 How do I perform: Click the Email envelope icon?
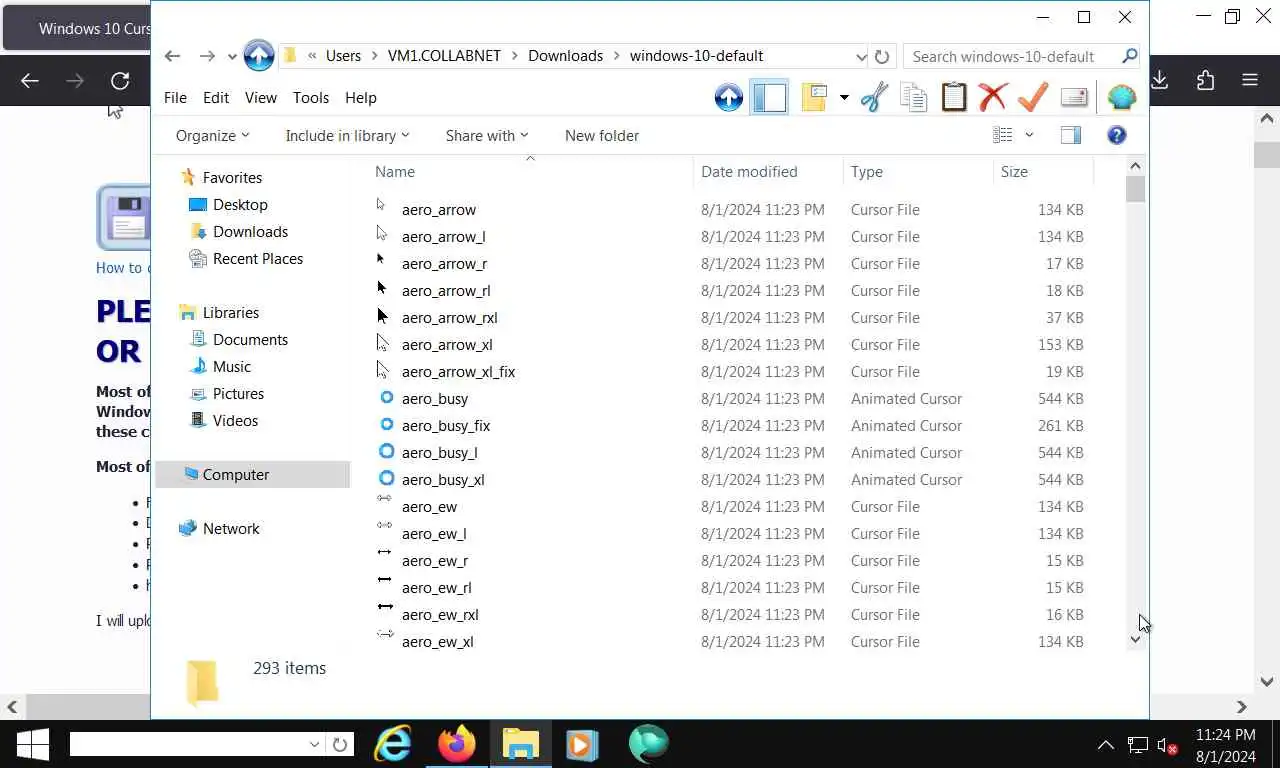click(x=1074, y=97)
